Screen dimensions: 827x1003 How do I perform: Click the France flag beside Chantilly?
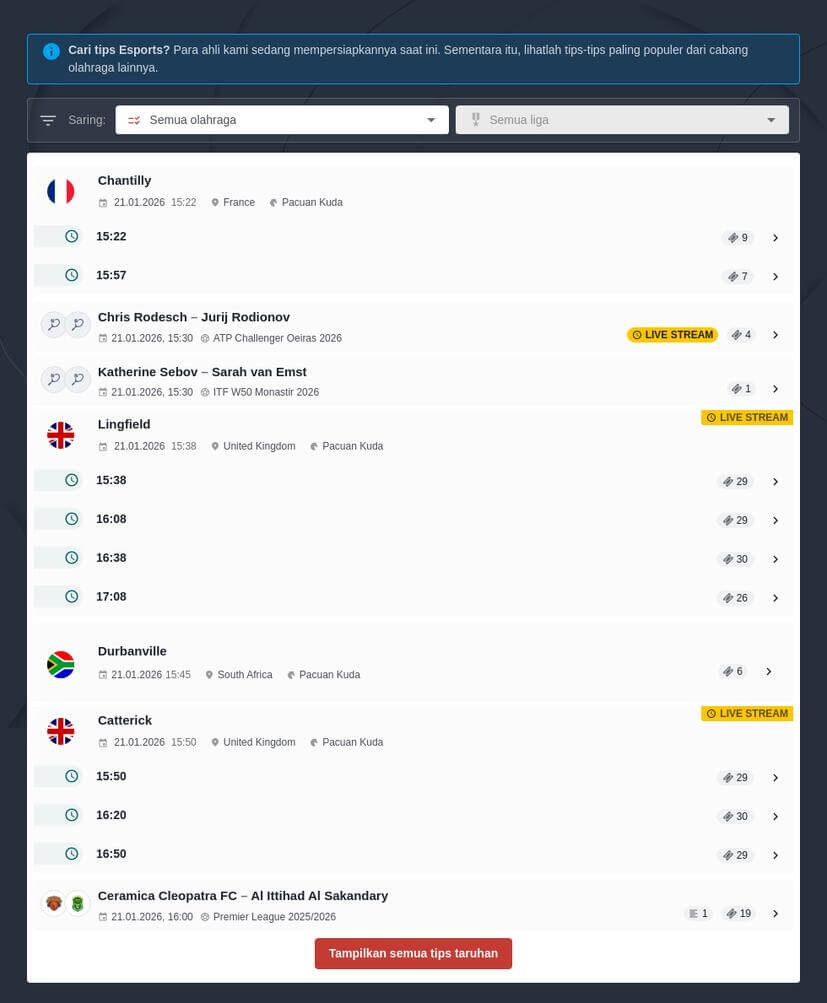60,190
